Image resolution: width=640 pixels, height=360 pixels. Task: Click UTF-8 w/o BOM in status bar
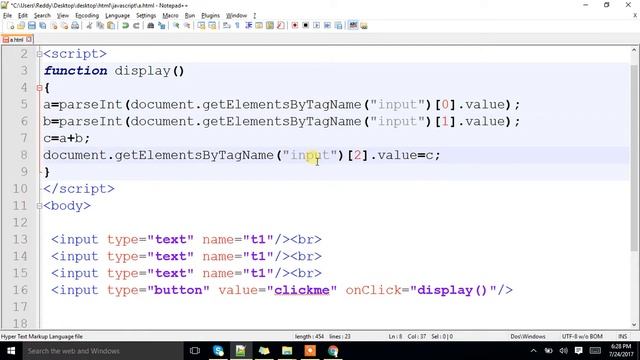(x=582, y=336)
